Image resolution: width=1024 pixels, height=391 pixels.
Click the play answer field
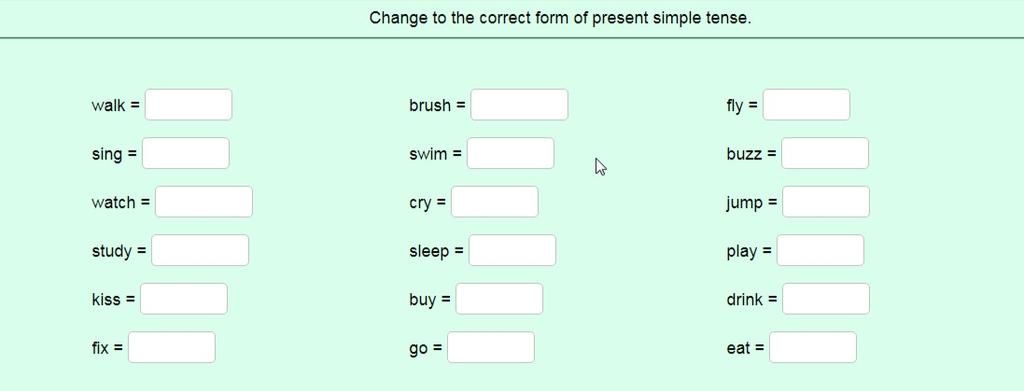pos(820,250)
